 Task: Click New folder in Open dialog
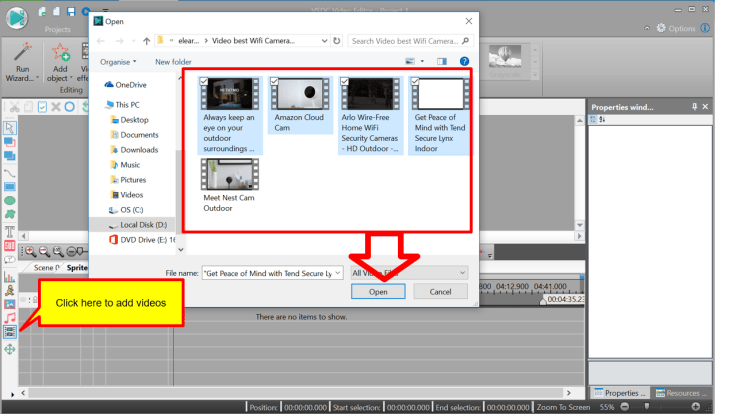click(x=173, y=61)
